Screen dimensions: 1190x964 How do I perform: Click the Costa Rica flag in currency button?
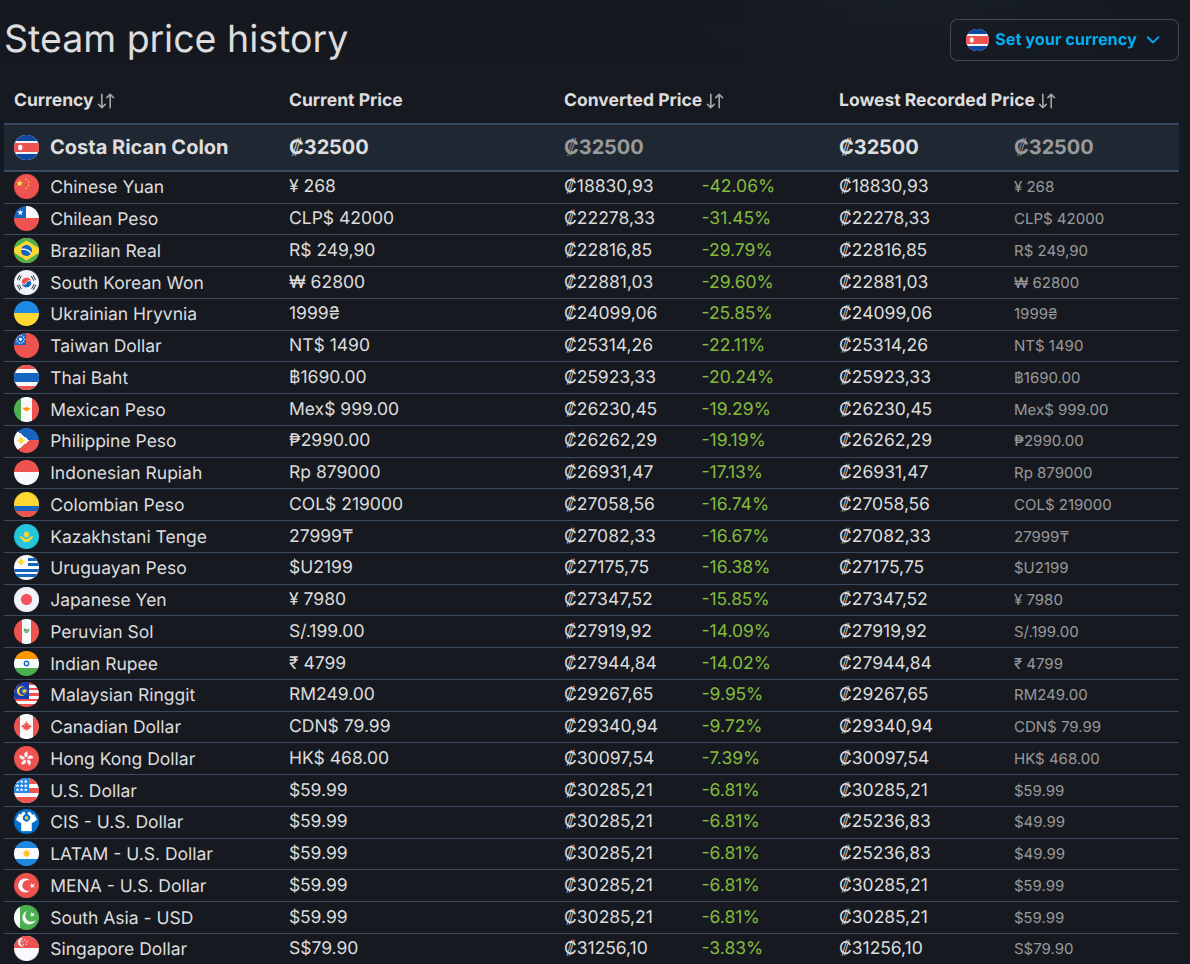pyautogui.click(x=977, y=39)
